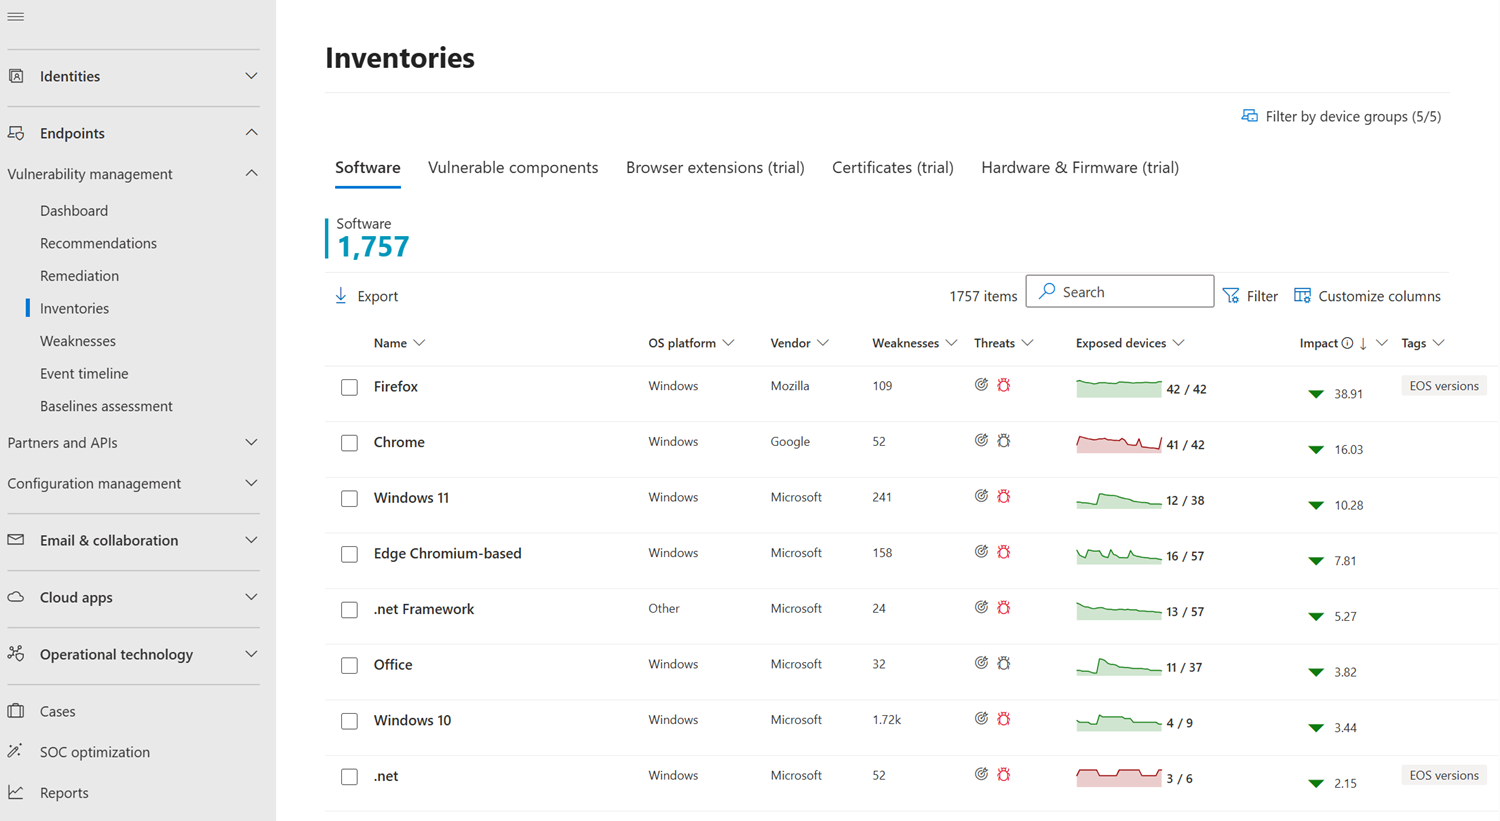Open the Baselines assessment link
The width and height of the screenshot is (1500, 821).
tap(106, 406)
